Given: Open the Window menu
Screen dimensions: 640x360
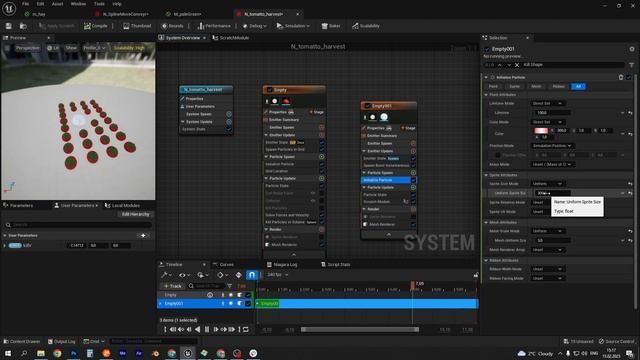Looking at the screenshot, I should pos(78,4).
